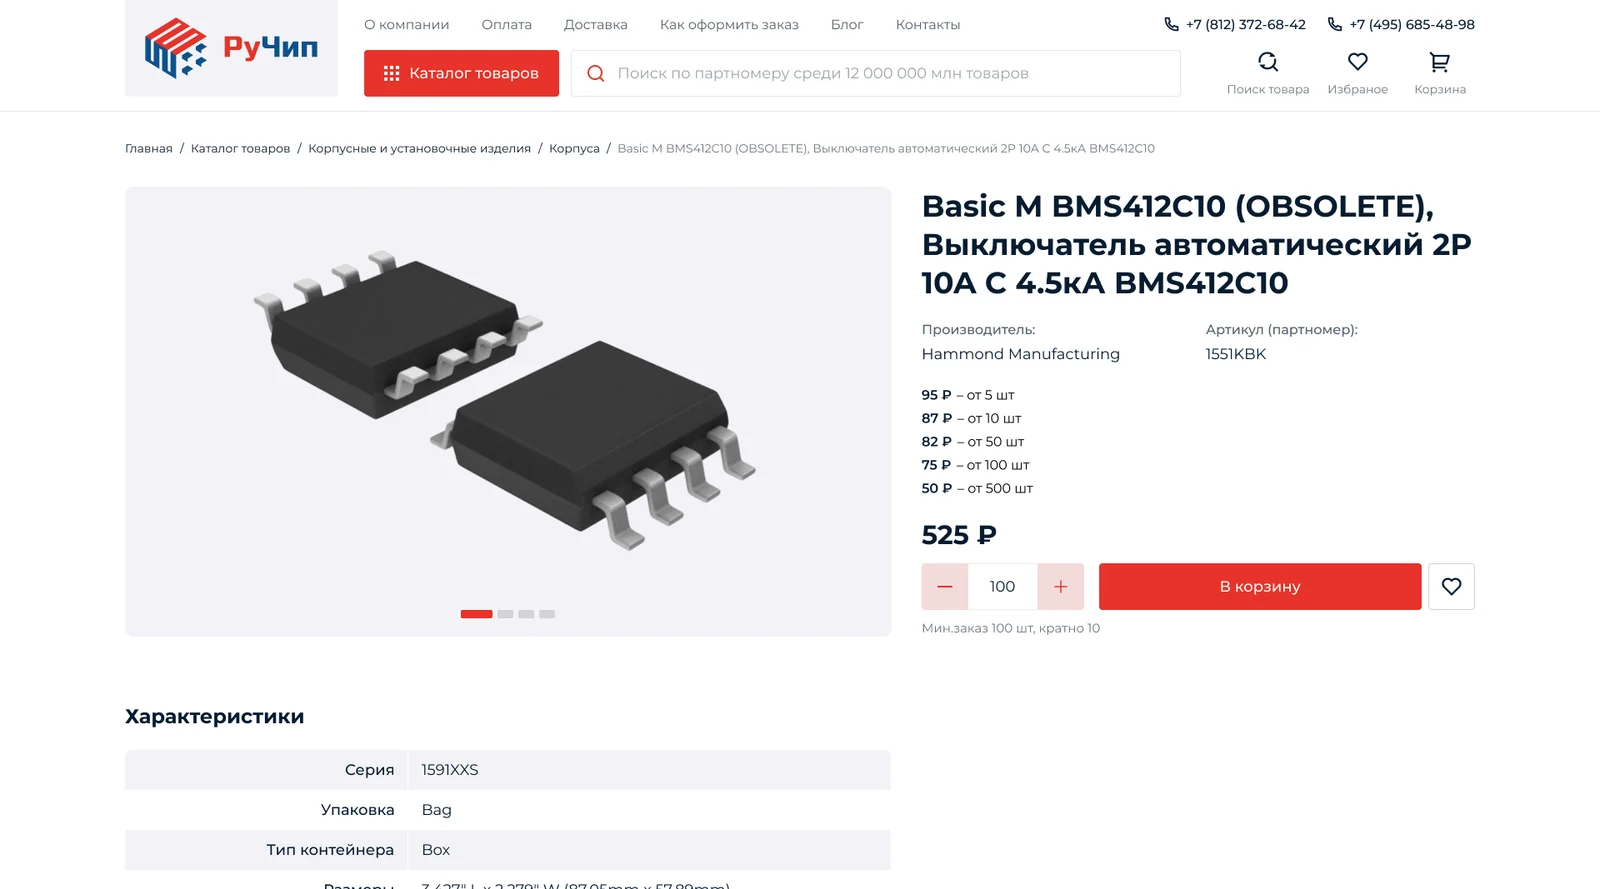Select the second image slider indicator

point(505,614)
